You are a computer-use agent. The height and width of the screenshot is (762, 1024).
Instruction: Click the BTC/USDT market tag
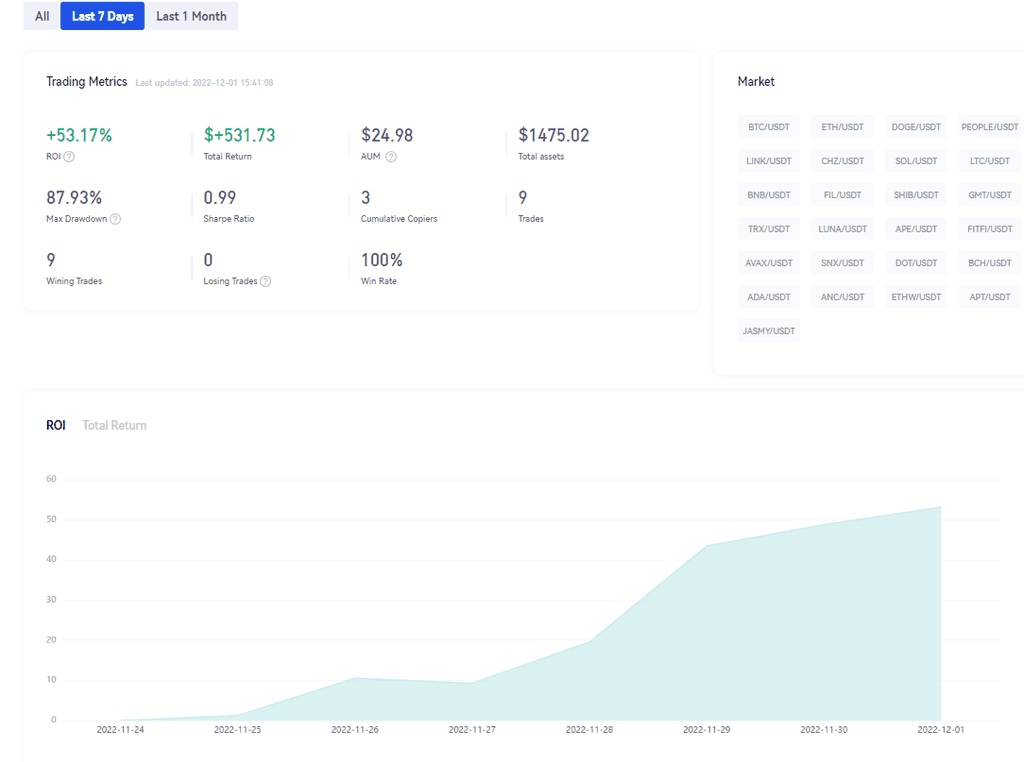coord(769,127)
